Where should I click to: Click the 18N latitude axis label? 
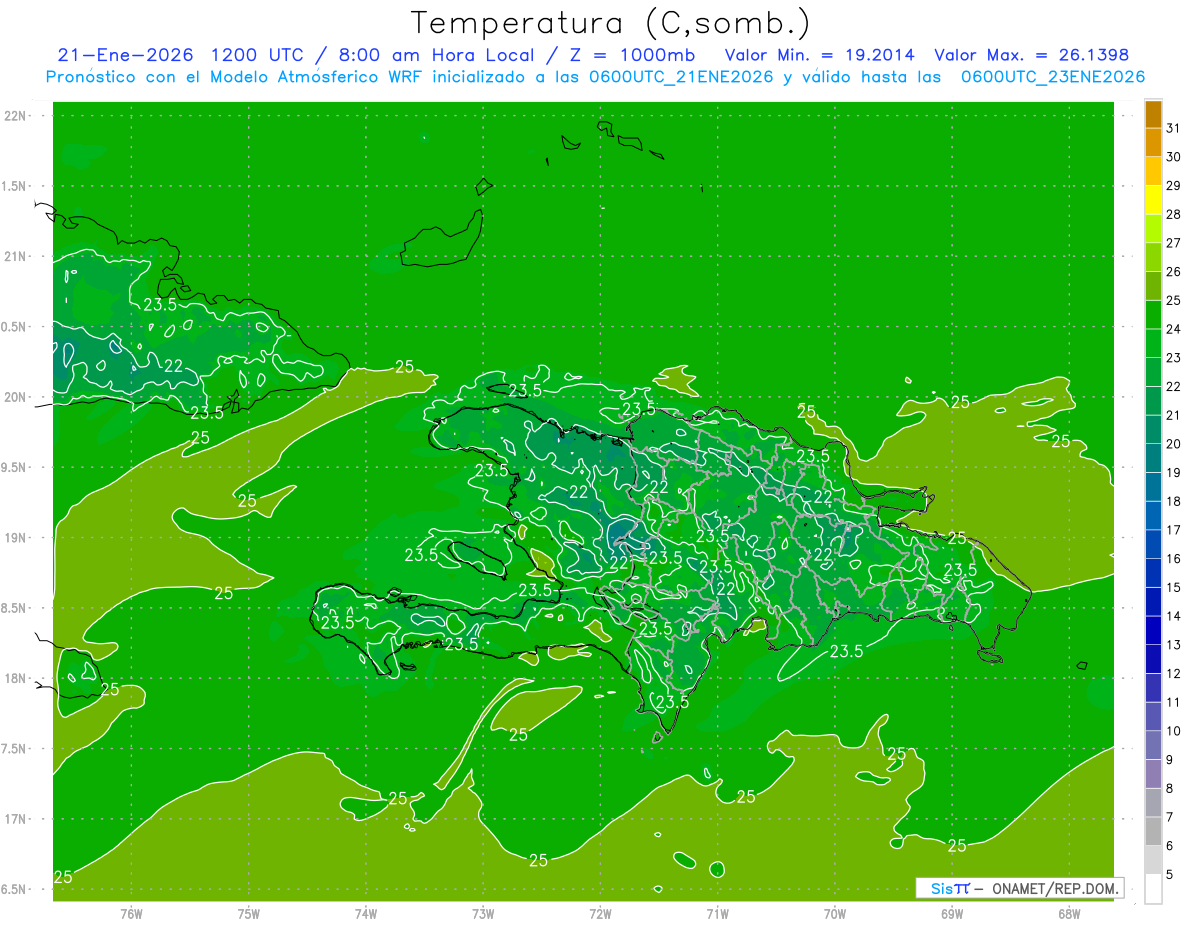pos(16,678)
